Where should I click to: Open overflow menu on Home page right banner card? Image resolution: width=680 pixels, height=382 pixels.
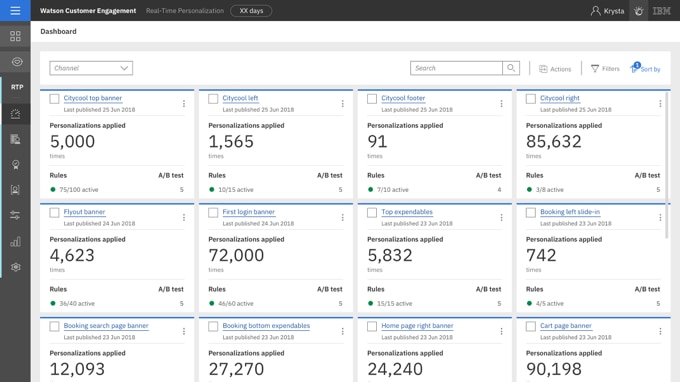[501, 331]
